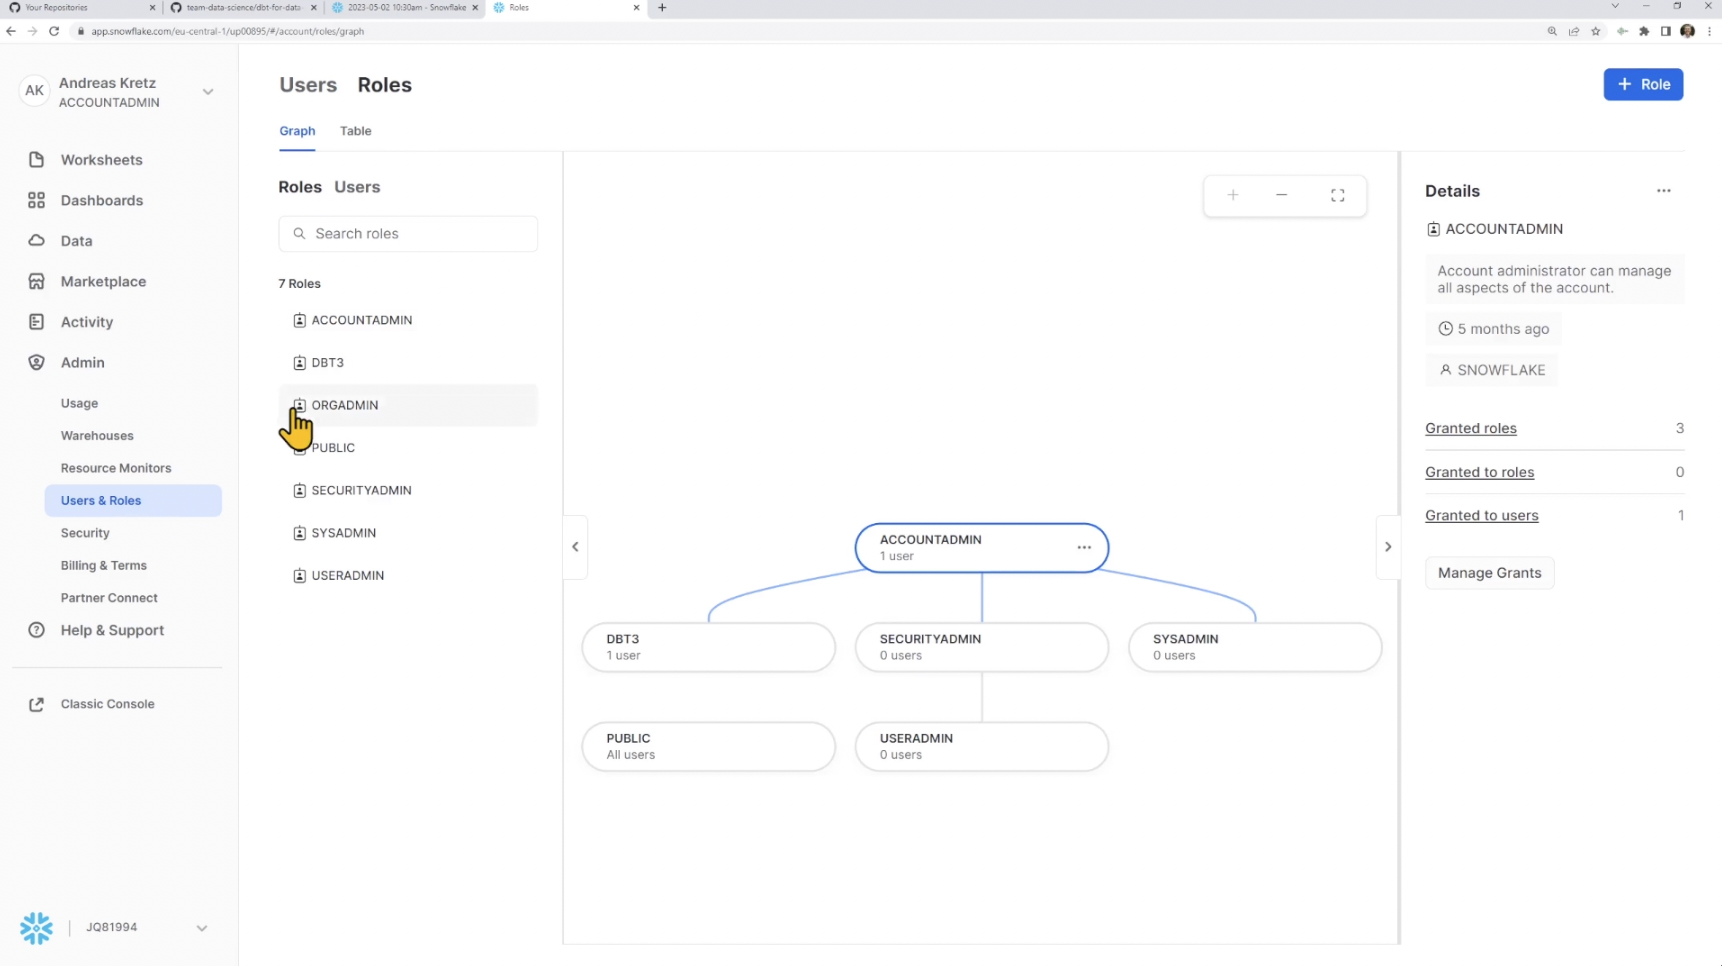This screenshot has height=966, width=1722.
Task: Open a new browser tab
Action: (662, 7)
